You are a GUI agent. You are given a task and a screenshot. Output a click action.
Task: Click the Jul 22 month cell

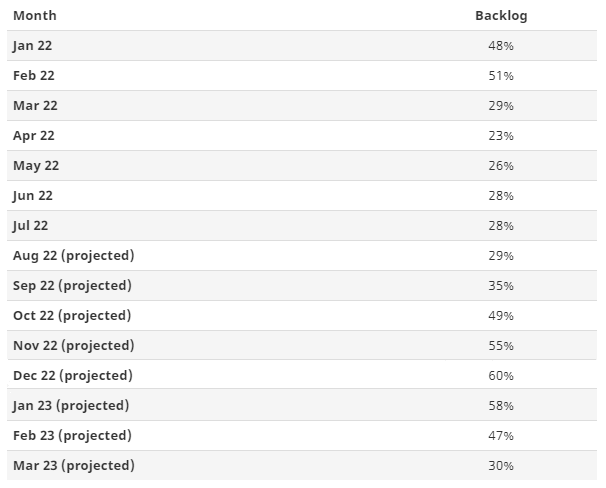coord(31,226)
